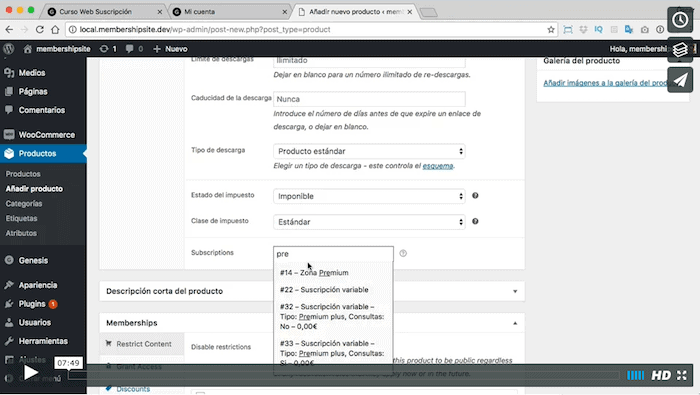The height and width of the screenshot is (395, 700).
Task: Share video with paper plane icon
Action: pos(680,80)
